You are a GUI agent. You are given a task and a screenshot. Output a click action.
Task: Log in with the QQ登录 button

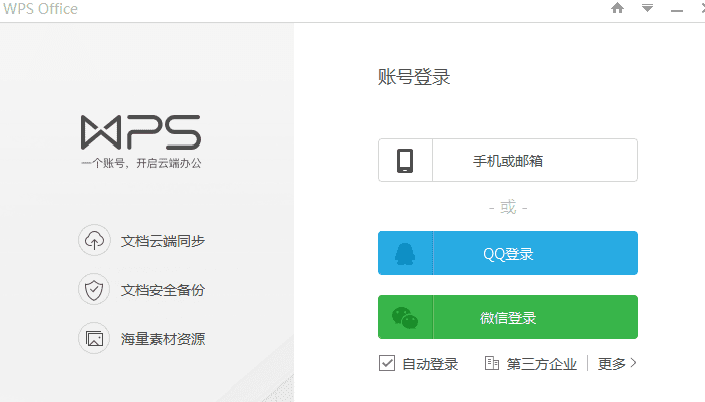click(x=508, y=253)
